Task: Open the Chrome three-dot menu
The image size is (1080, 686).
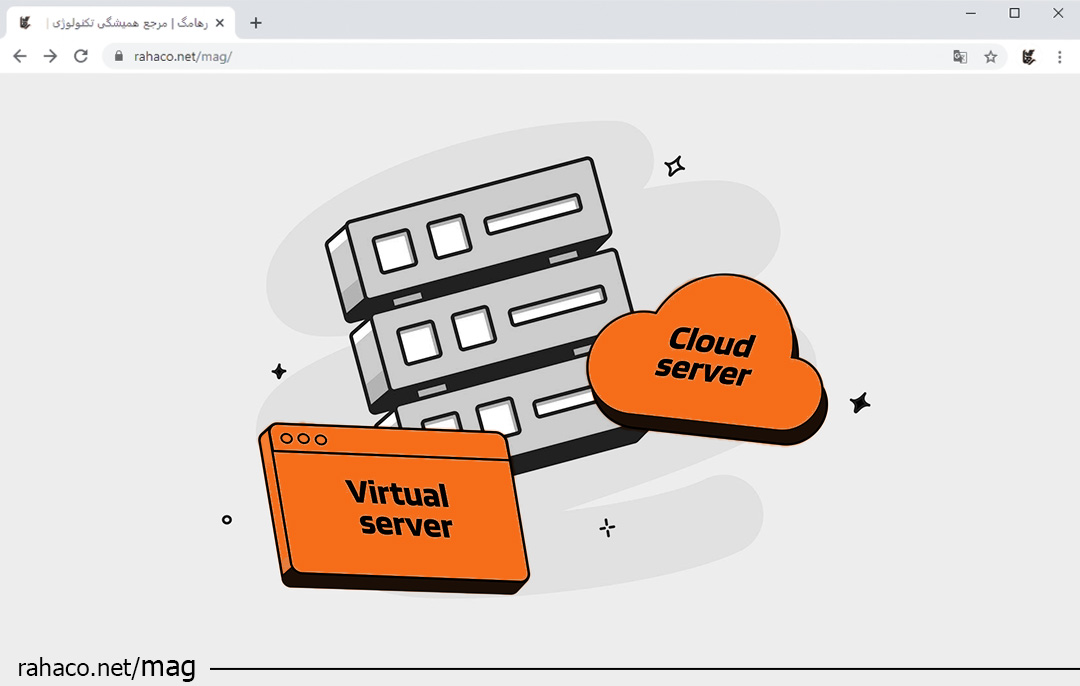Action: click(x=1060, y=57)
